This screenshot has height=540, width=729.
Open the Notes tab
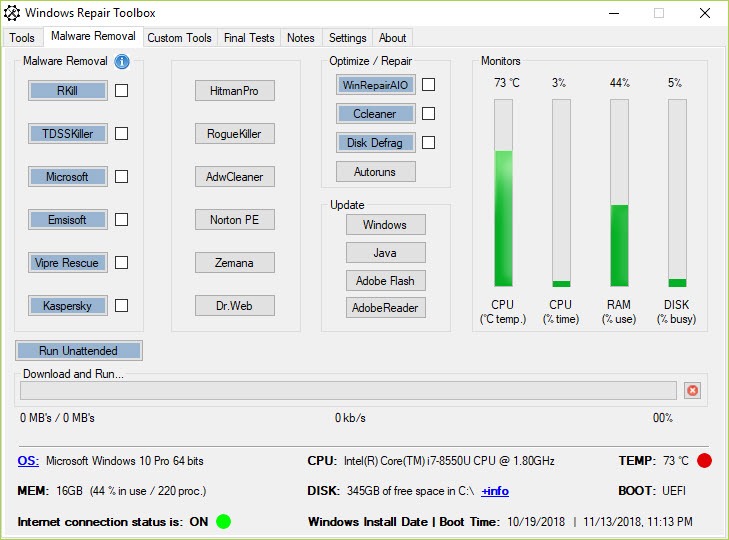click(x=301, y=38)
